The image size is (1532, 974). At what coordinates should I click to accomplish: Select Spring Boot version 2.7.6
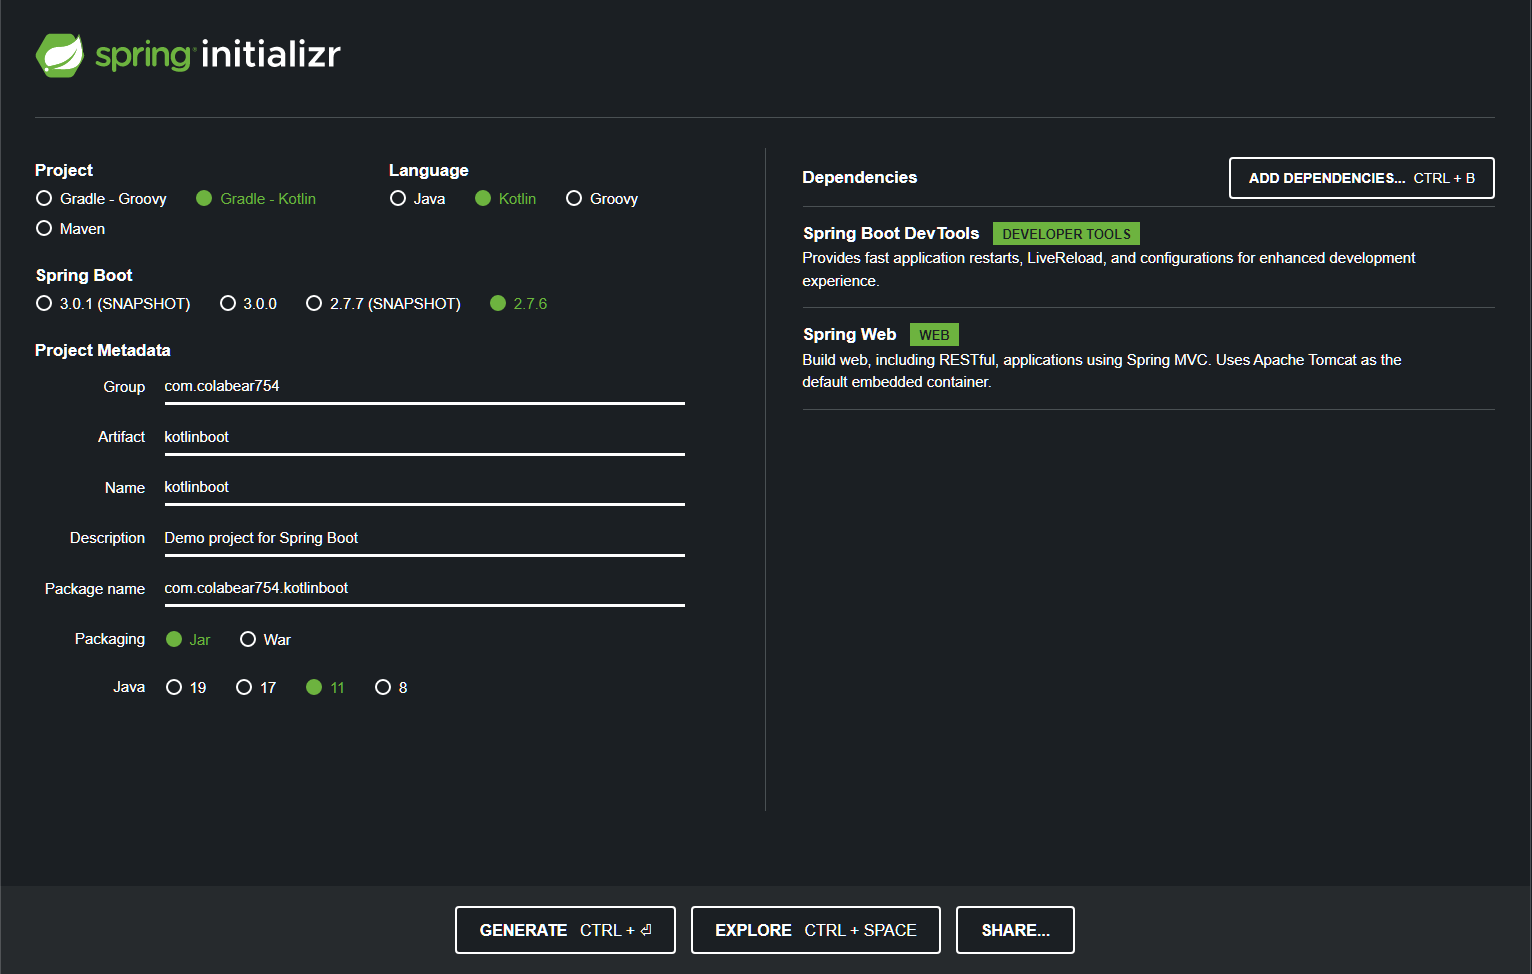(x=518, y=304)
